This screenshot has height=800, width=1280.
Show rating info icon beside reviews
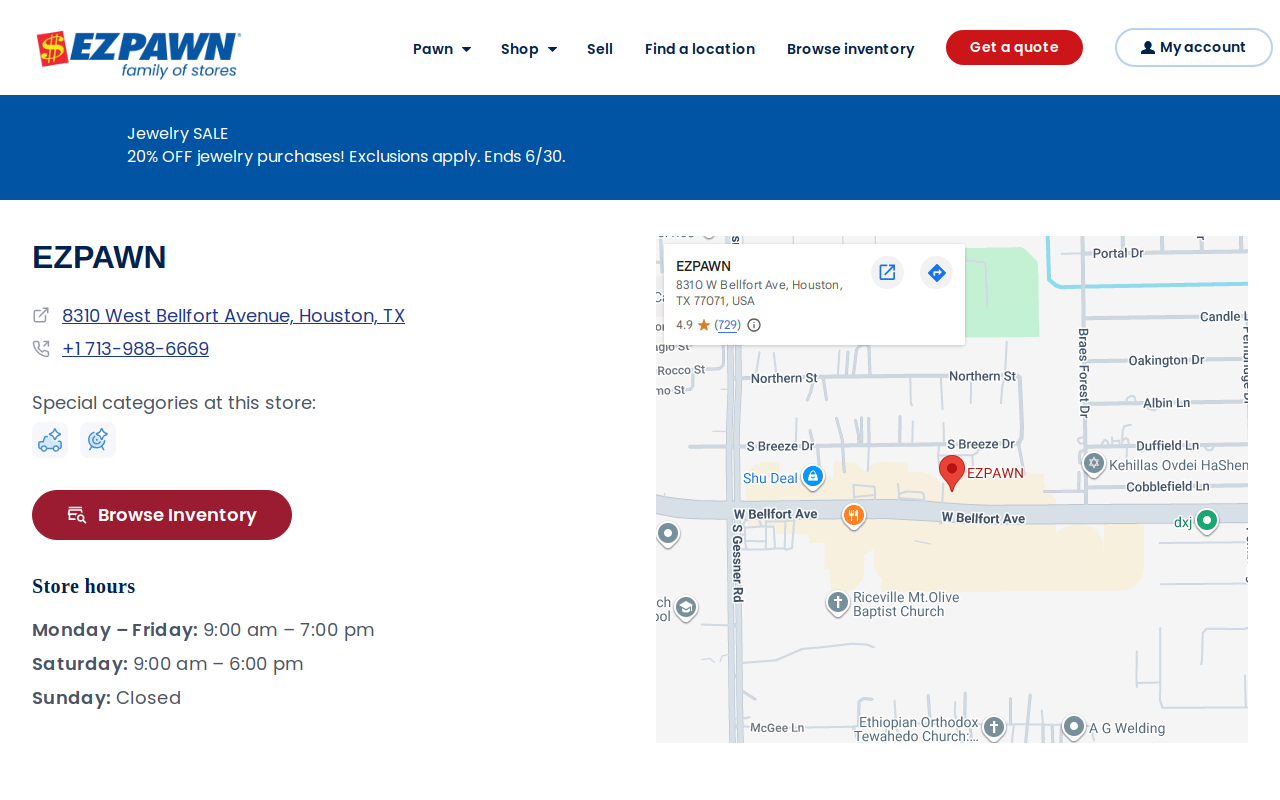[x=754, y=325]
